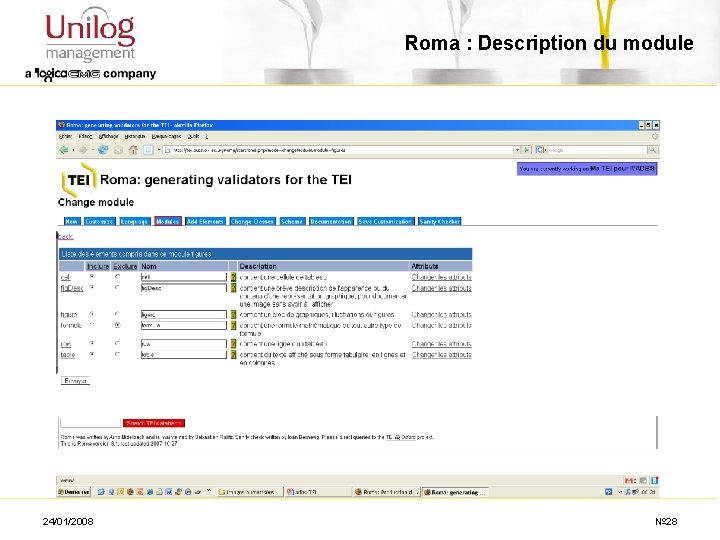This screenshot has height=540, width=720.
Task: Reload the page with the refresh icon
Action: pyautogui.click(x=103, y=150)
